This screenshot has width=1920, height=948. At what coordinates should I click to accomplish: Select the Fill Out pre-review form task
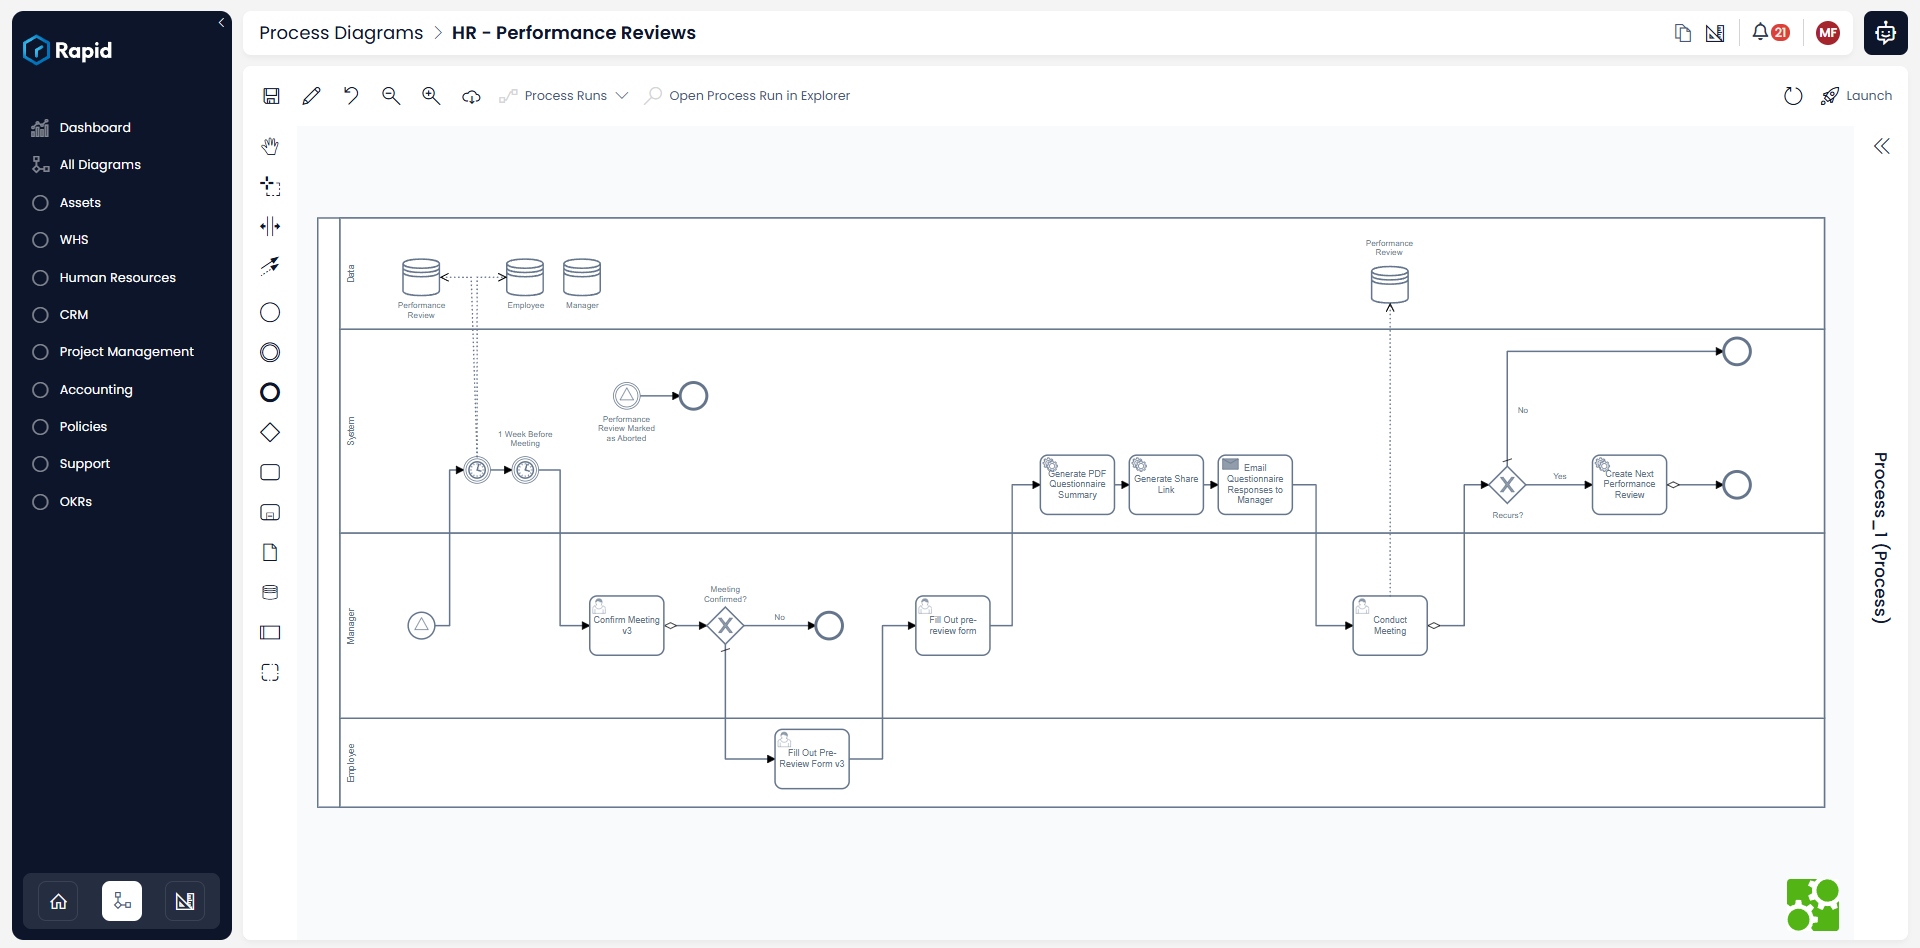[953, 626]
